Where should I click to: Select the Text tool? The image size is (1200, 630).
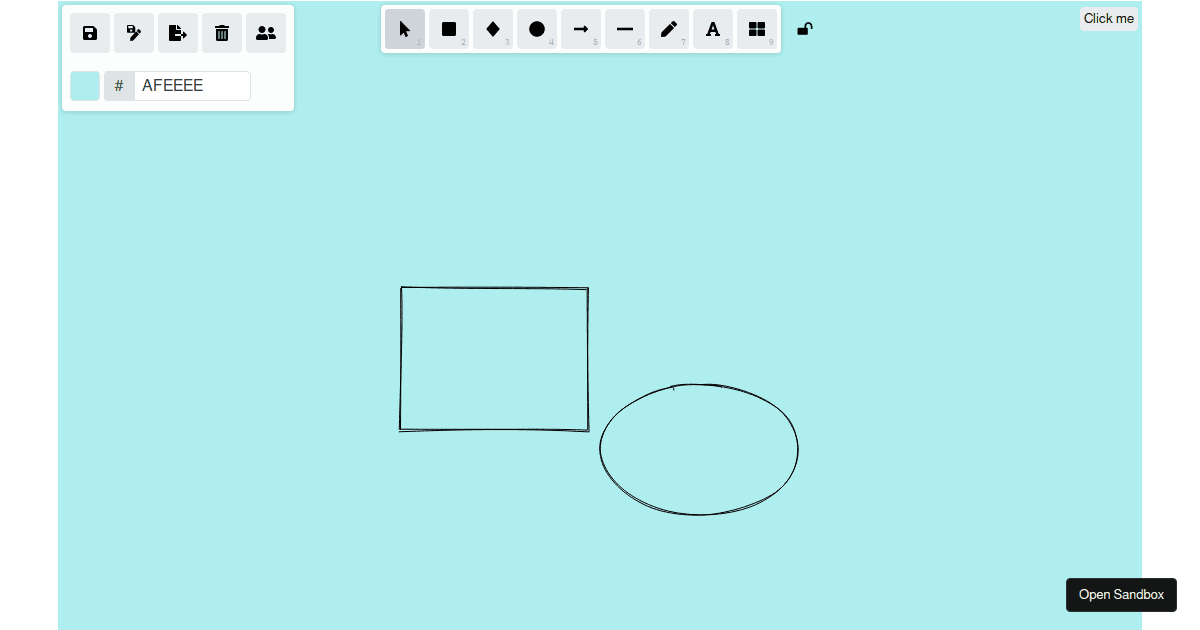click(x=713, y=29)
